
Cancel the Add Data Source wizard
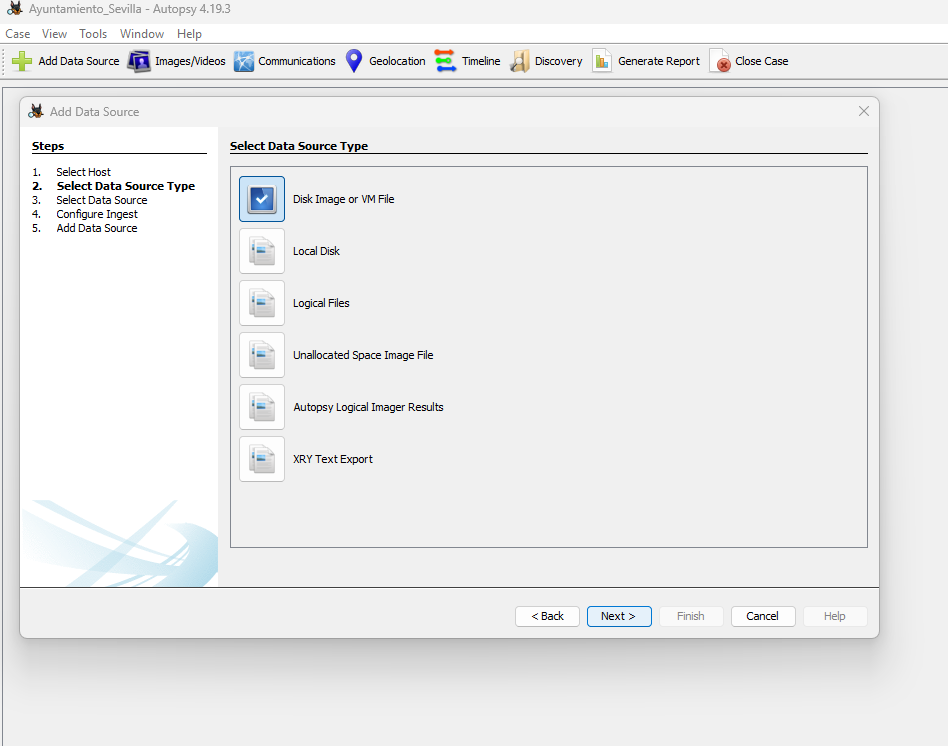coord(763,616)
